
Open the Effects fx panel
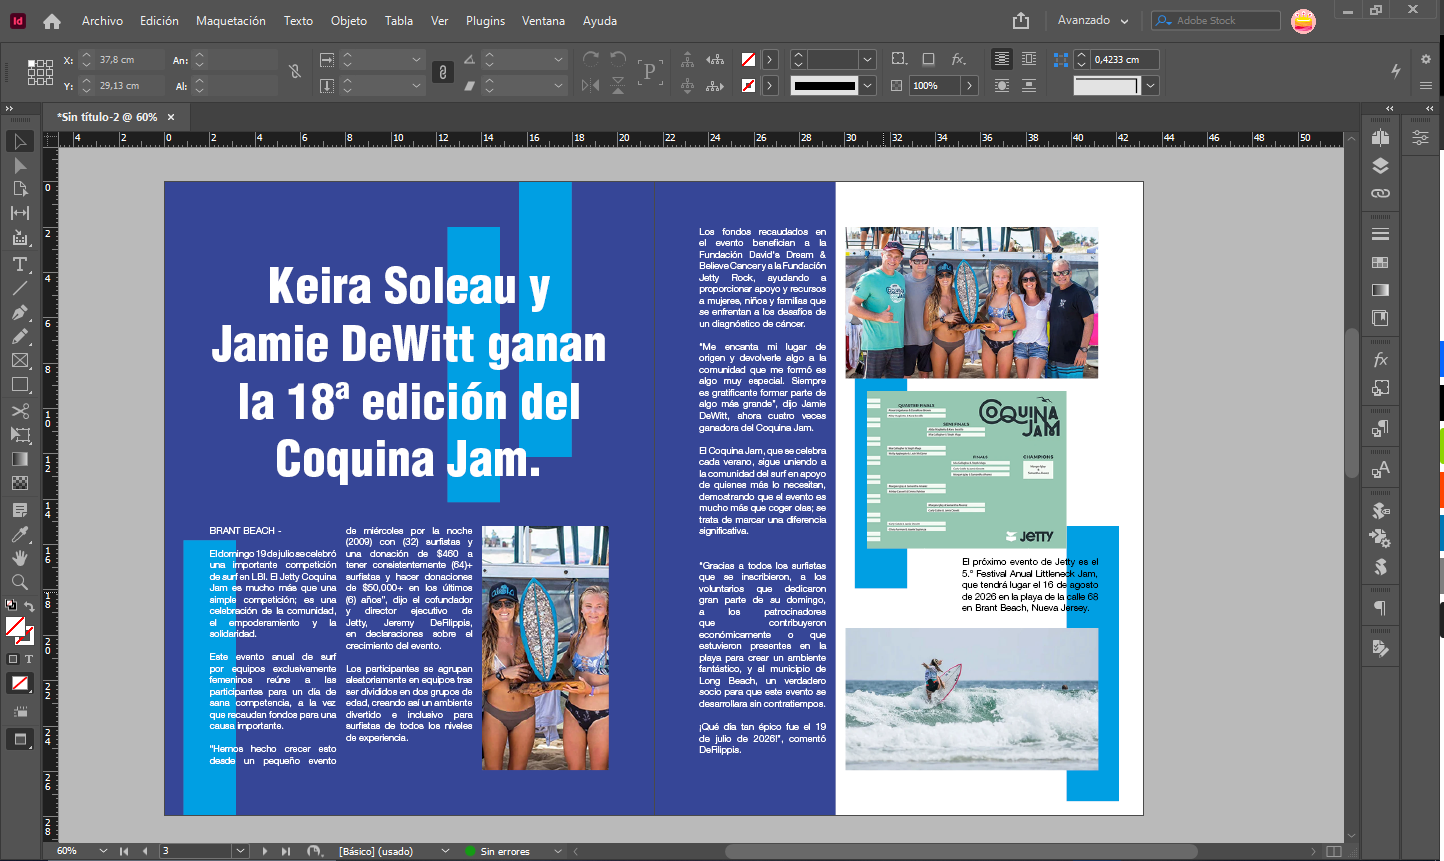pyautogui.click(x=1380, y=360)
